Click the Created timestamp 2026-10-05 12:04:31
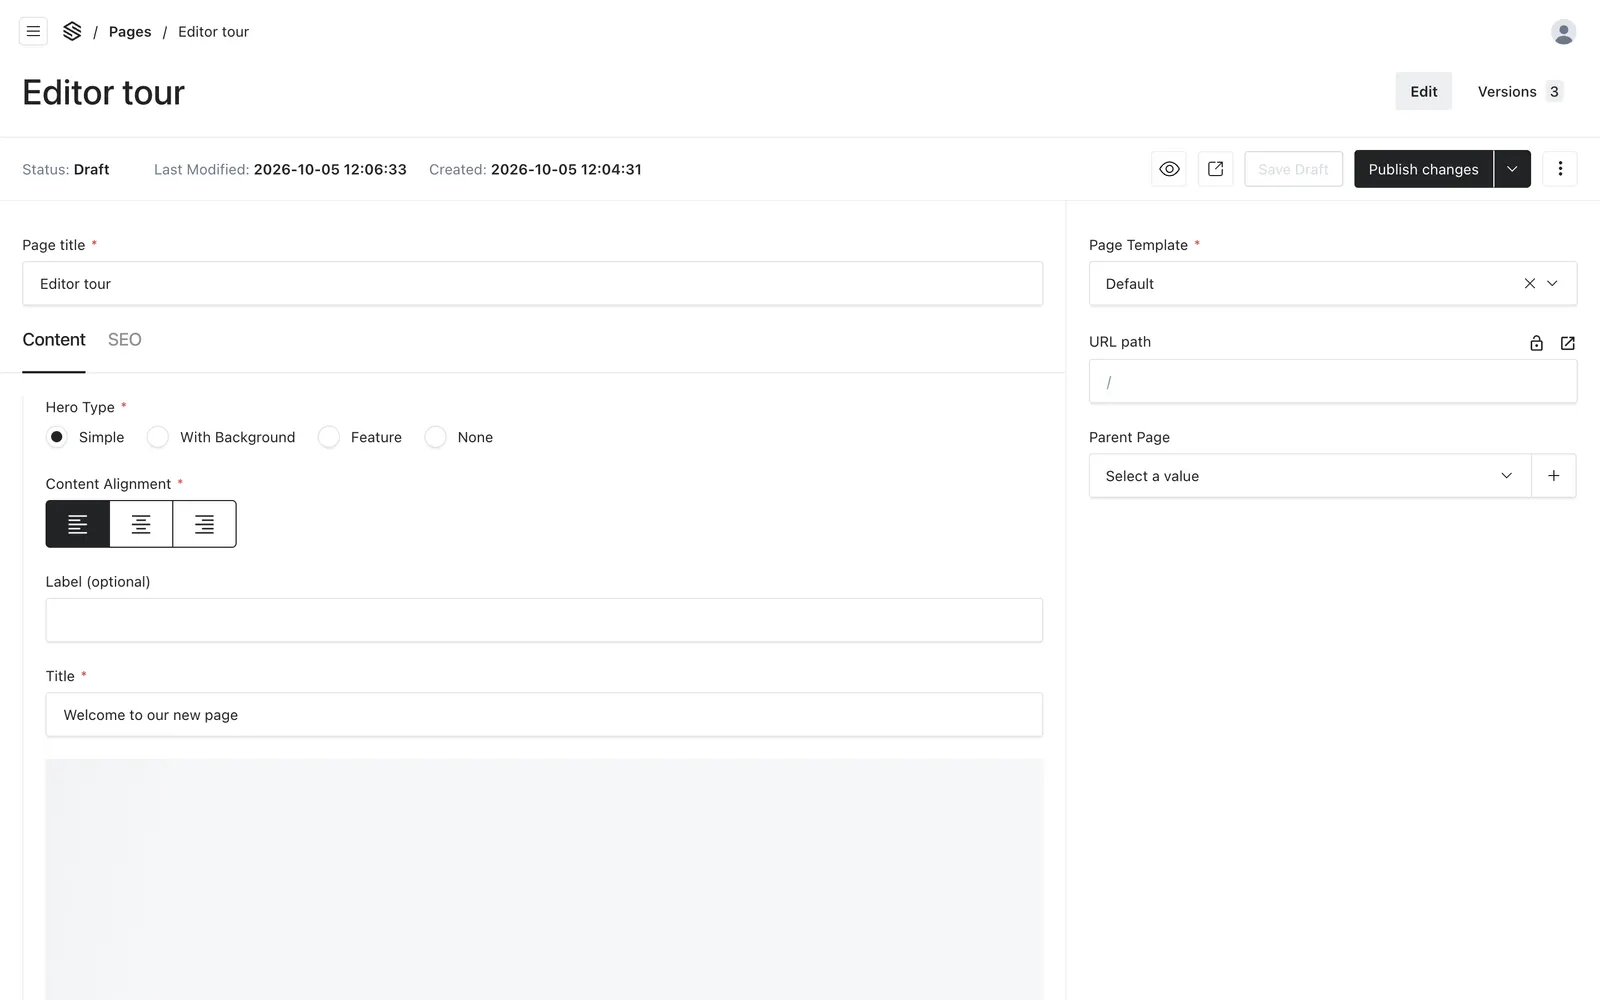 [566, 169]
